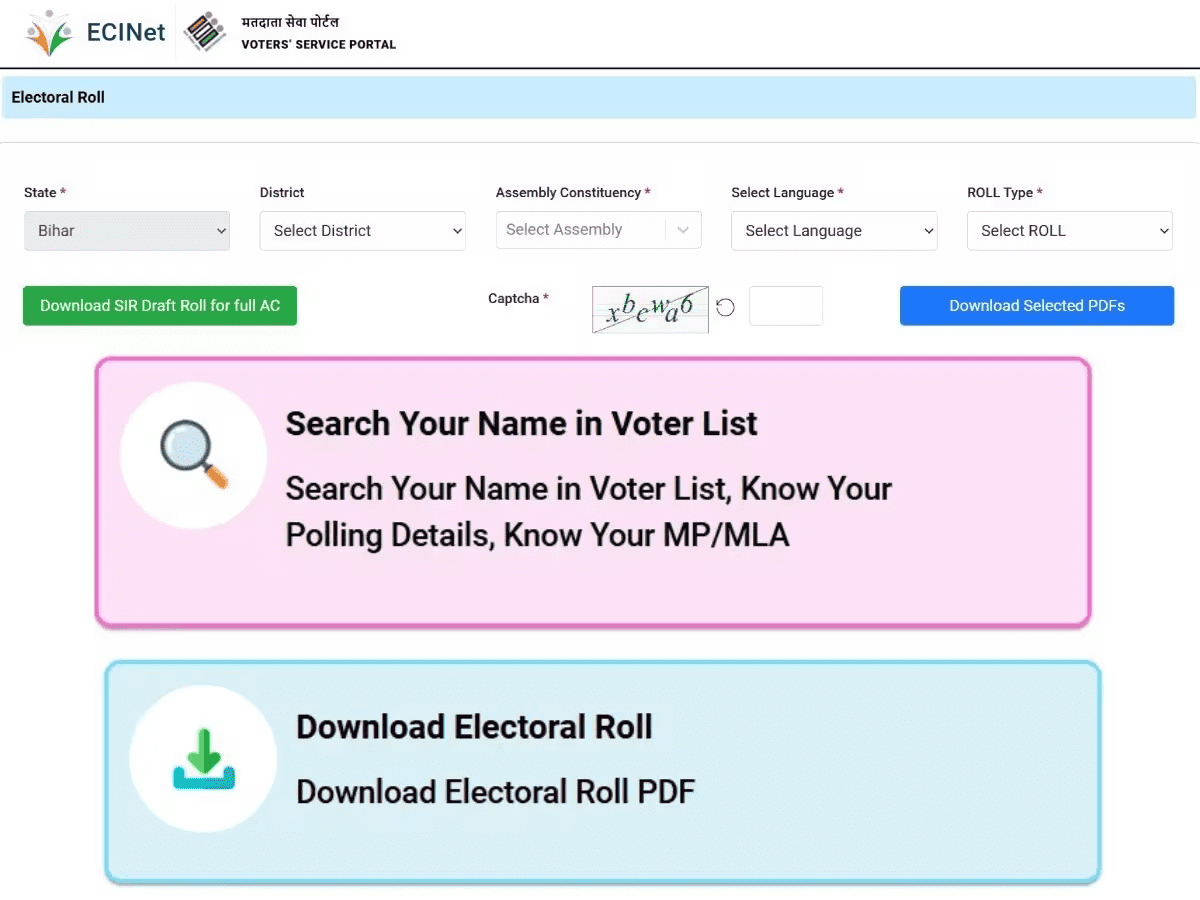Viewport: 1200px width, 900px height.
Task: Click the ECINet brand text
Action: tap(126, 33)
